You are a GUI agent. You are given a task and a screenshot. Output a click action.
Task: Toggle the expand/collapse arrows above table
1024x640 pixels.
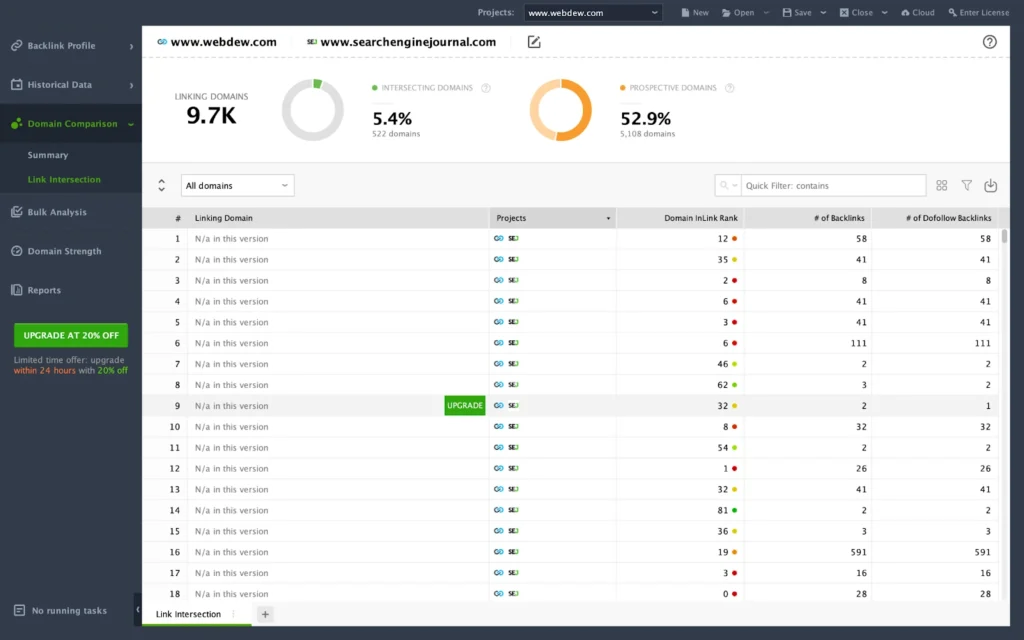(x=162, y=186)
